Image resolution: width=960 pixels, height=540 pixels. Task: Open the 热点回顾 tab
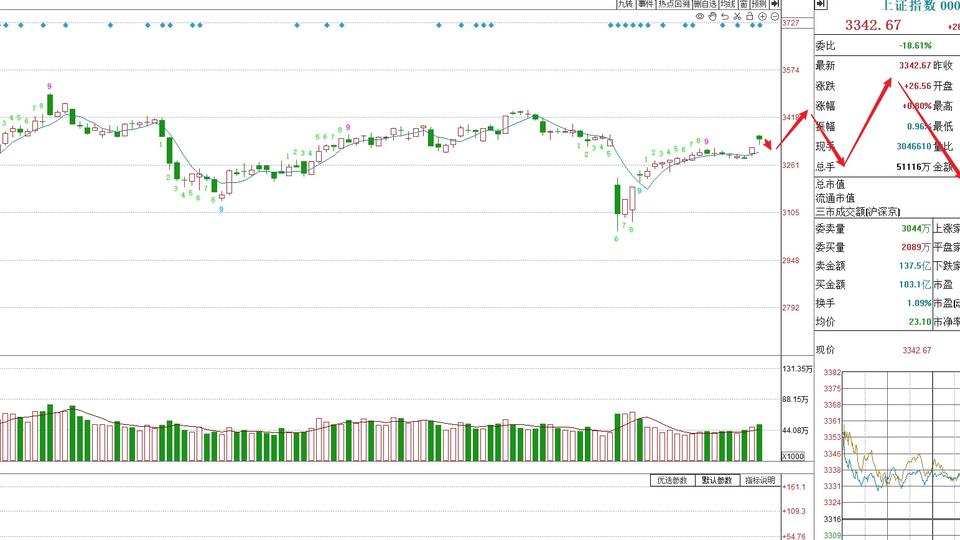(674, 4)
